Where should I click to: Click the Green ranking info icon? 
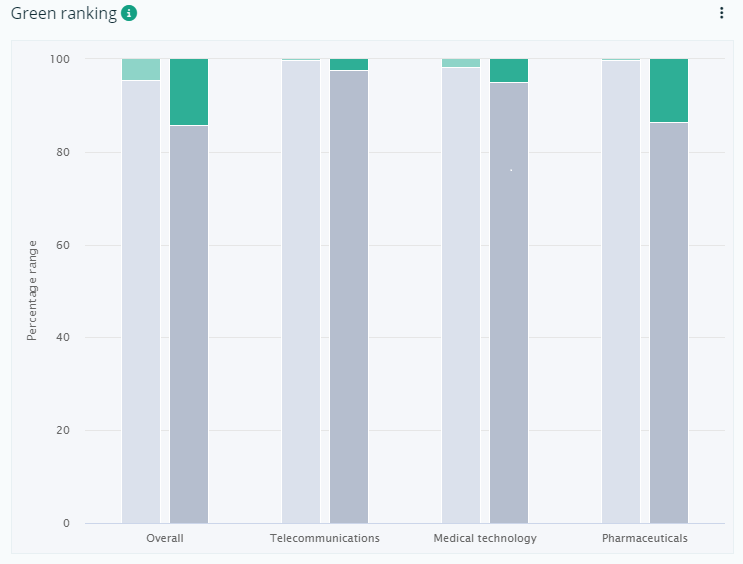129,13
